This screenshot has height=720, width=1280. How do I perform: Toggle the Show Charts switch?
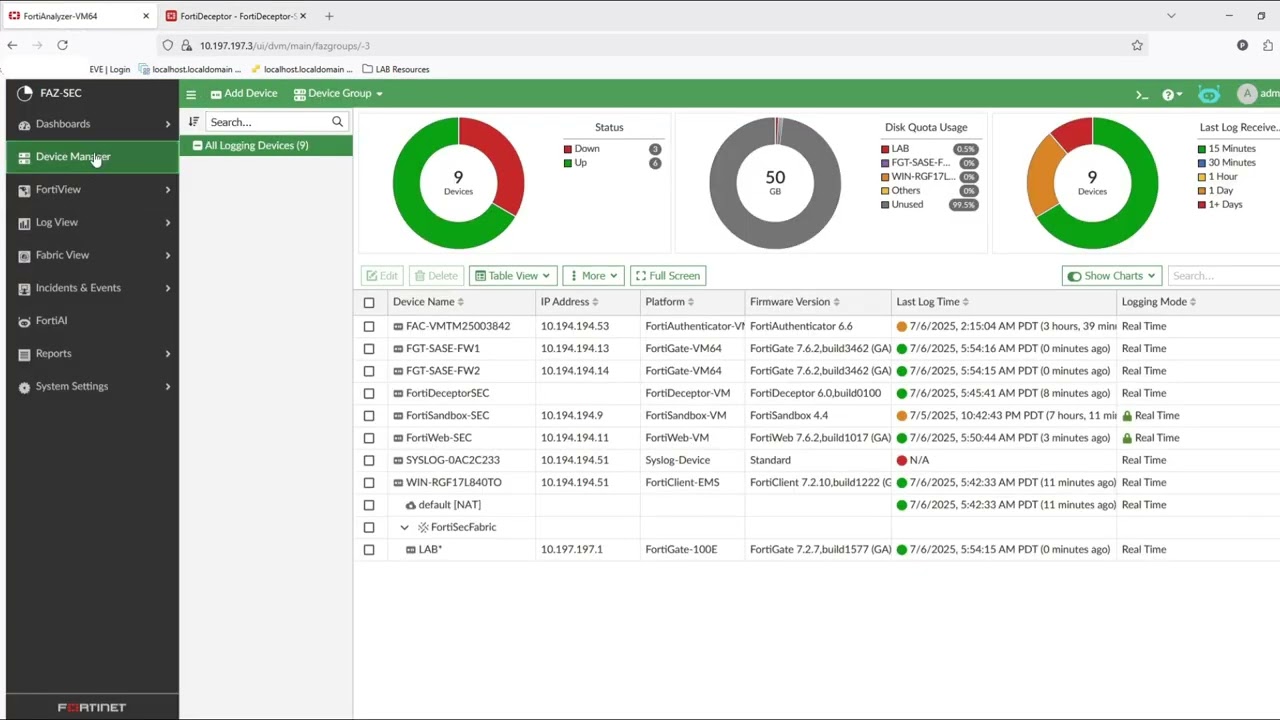coord(1074,276)
